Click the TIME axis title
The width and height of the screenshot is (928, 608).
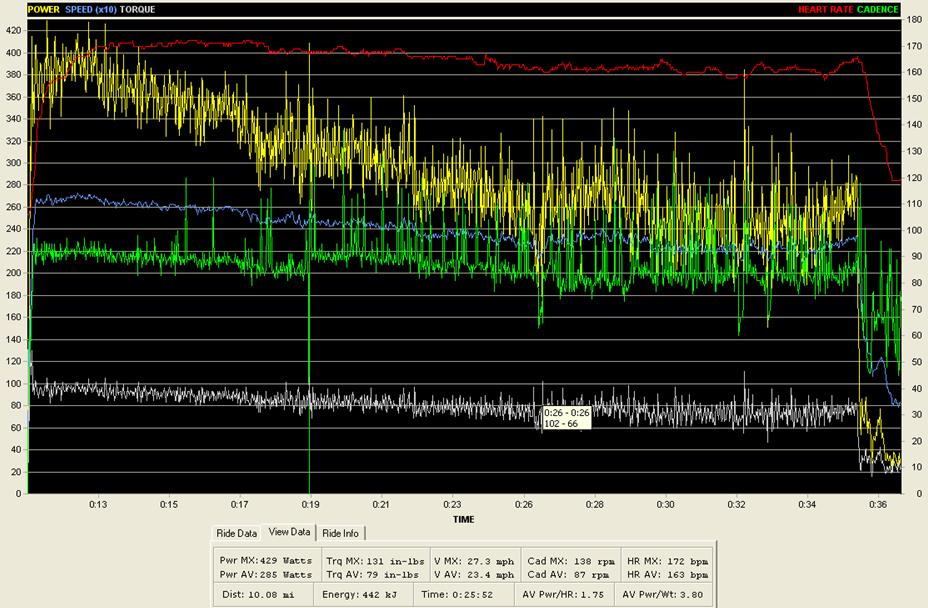[x=463, y=519]
